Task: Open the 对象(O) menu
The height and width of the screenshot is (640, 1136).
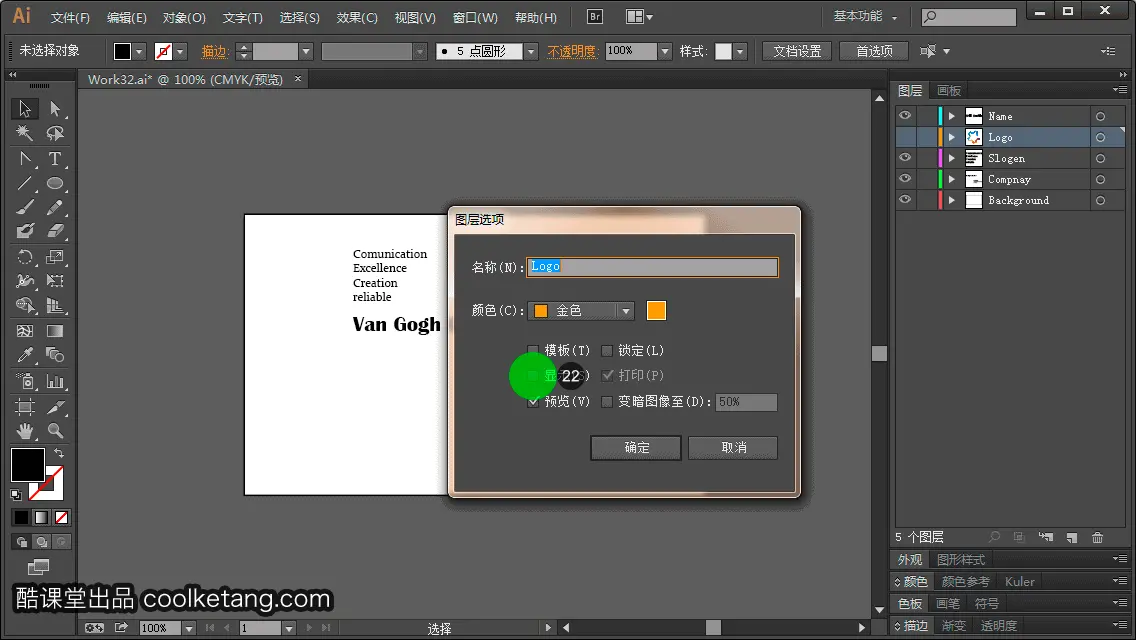Action: 184,17
